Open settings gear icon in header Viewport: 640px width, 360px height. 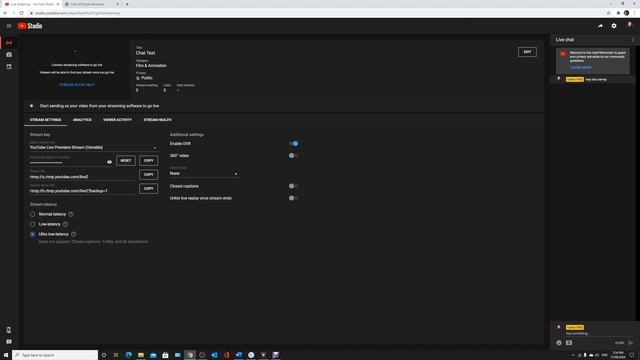pyautogui.click(x=614, y=26)
